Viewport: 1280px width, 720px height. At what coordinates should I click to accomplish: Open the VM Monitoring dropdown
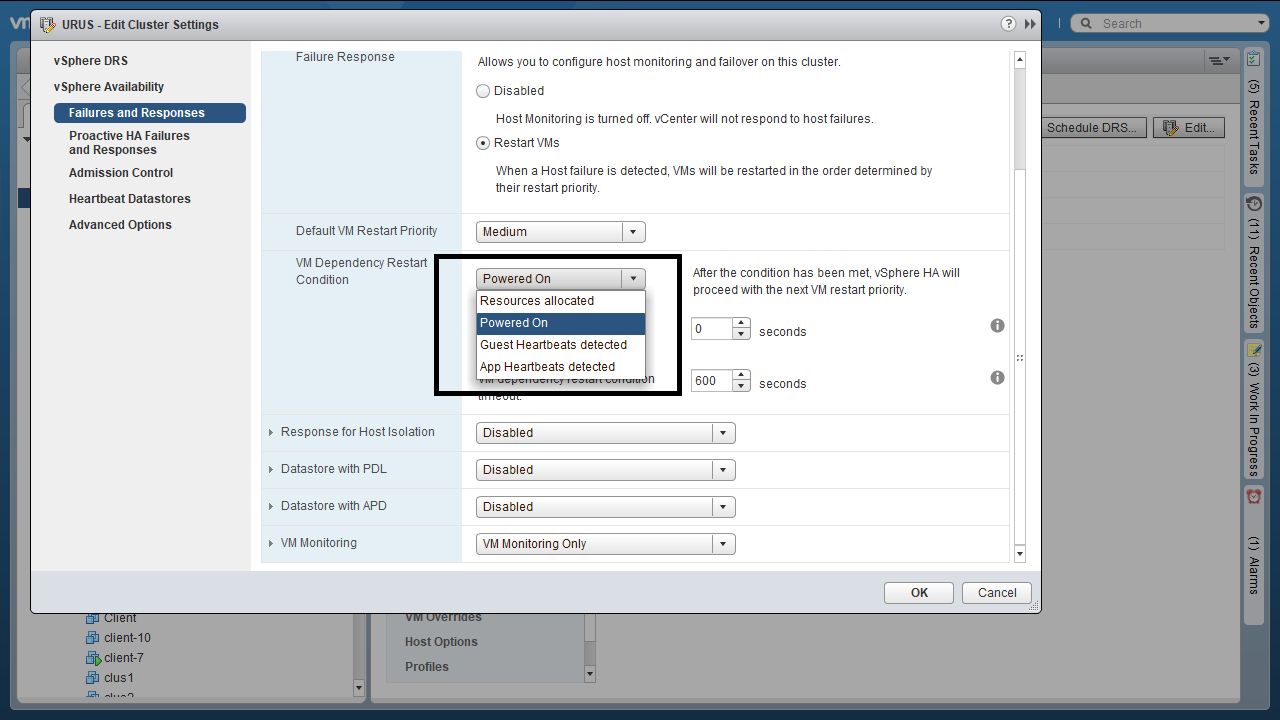point(605,544)
